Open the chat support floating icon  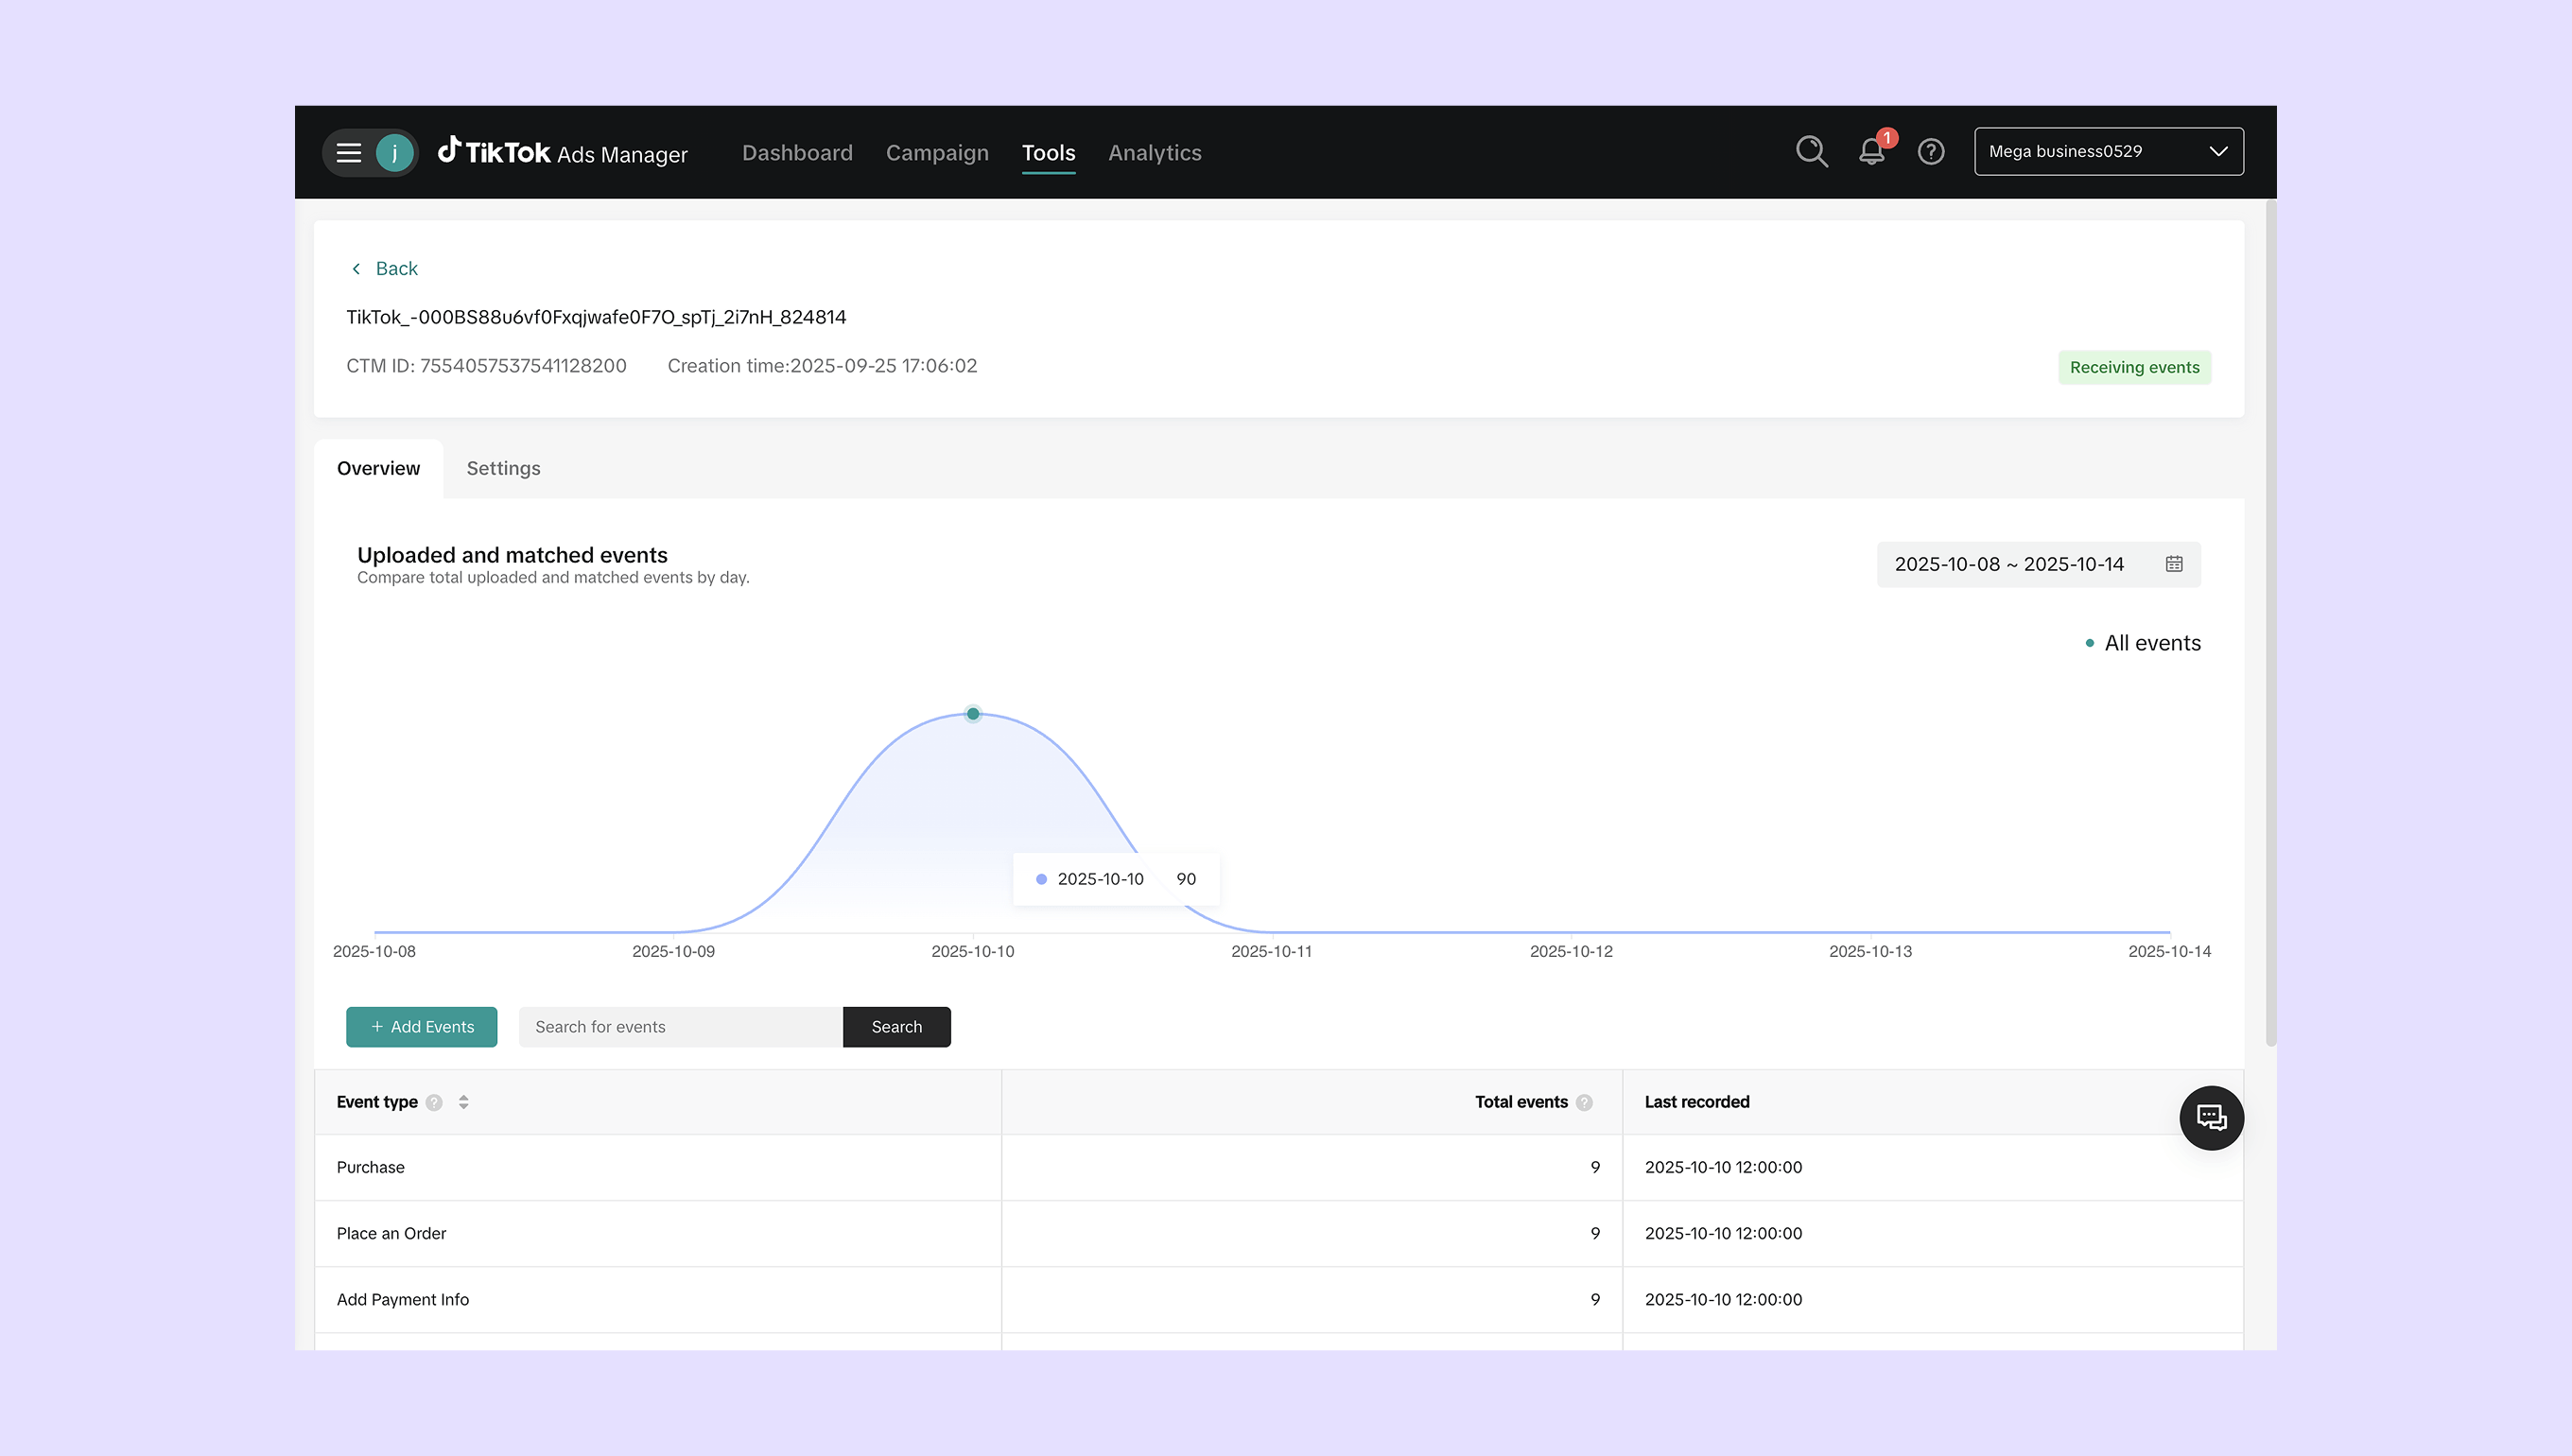coord(2211,1117)
